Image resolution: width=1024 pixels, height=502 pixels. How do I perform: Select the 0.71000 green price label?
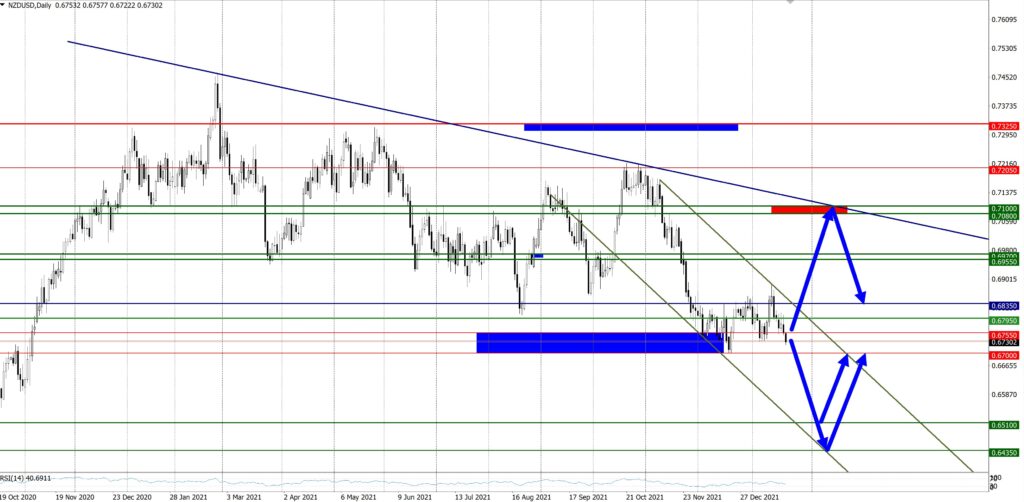click(1004, 207)
